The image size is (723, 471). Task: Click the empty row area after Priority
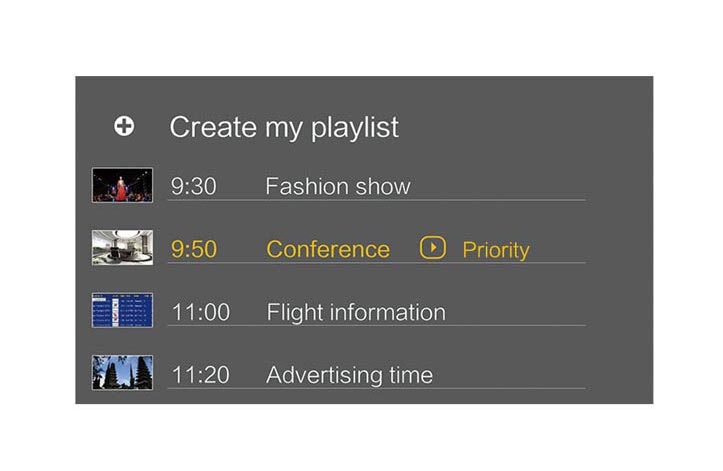pos(558,250)
